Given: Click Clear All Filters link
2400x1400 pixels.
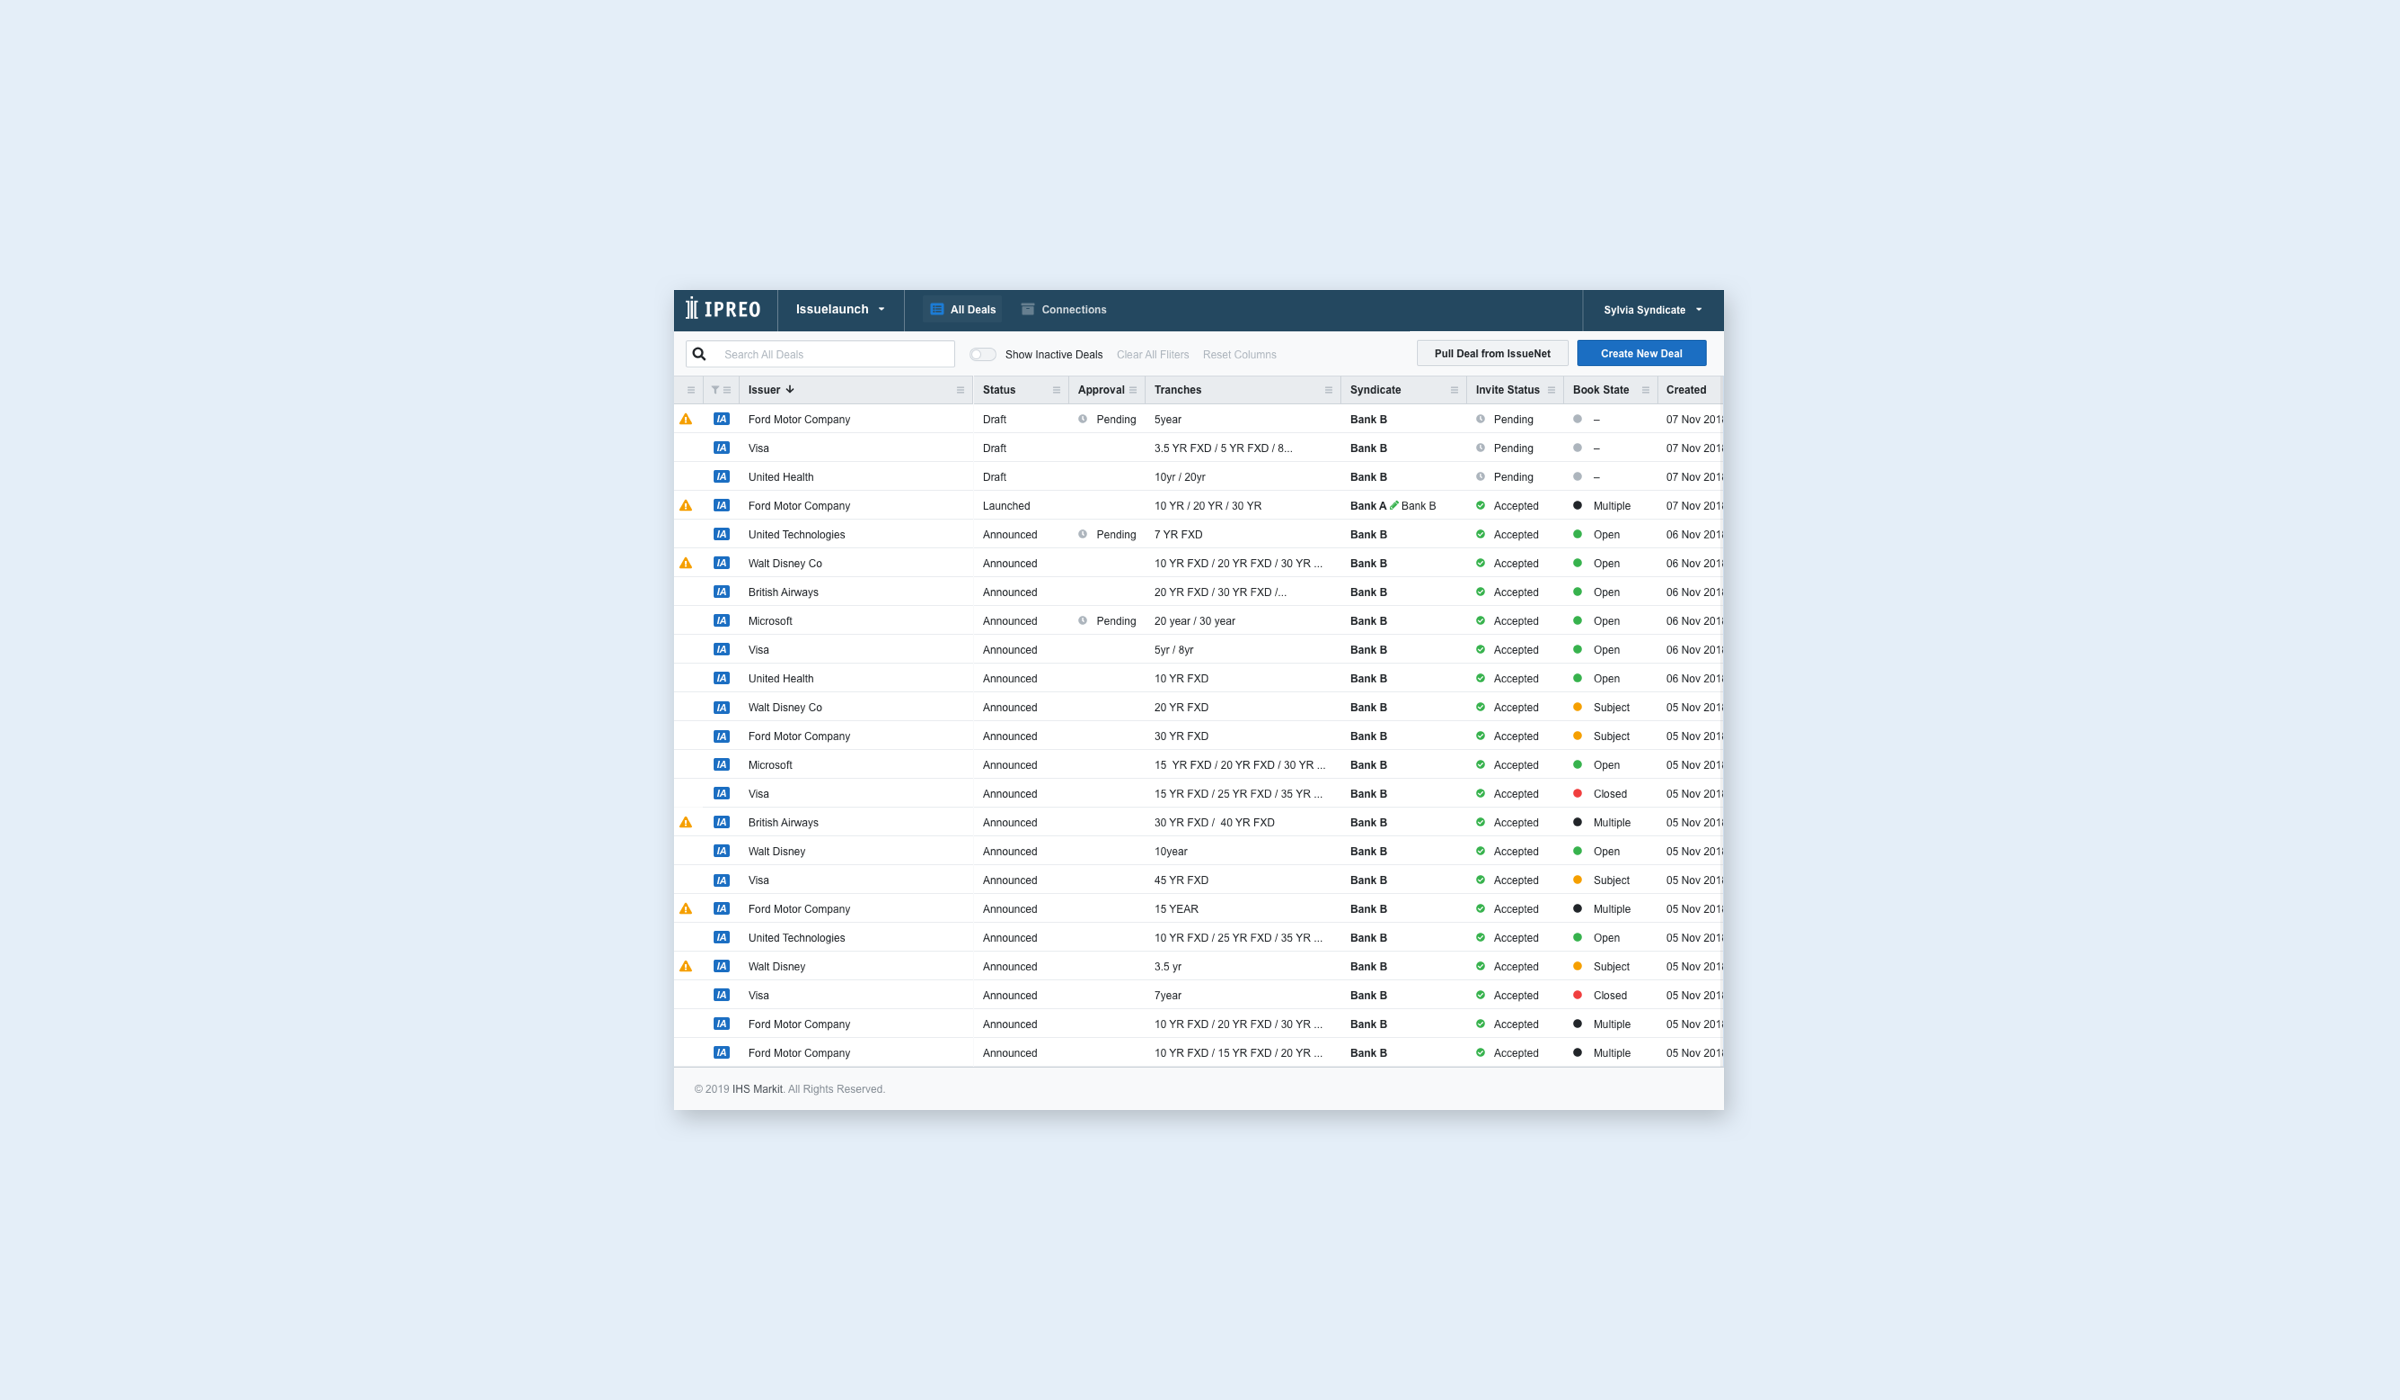Looking at the screenshot, I should [x=1153, y=354].
